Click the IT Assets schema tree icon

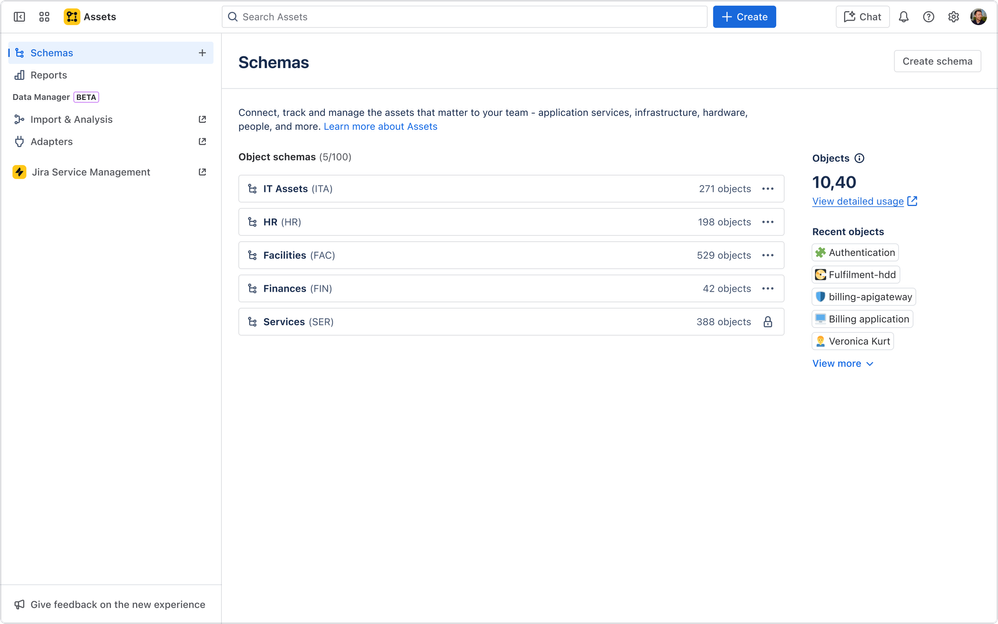[252, 188]
